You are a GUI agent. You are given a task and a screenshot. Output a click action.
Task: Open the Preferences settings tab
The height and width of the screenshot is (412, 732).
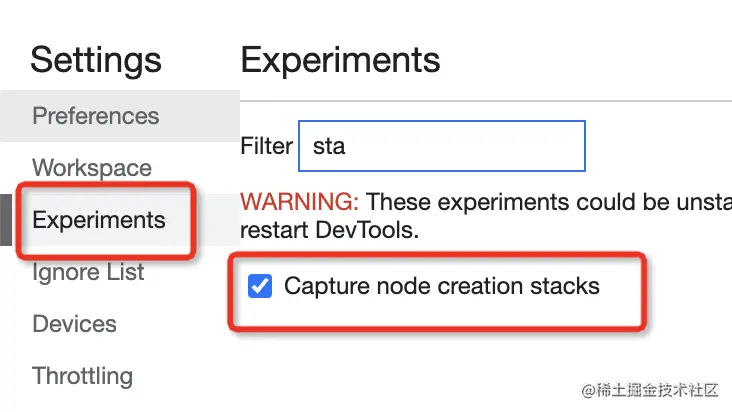point(95,116)
